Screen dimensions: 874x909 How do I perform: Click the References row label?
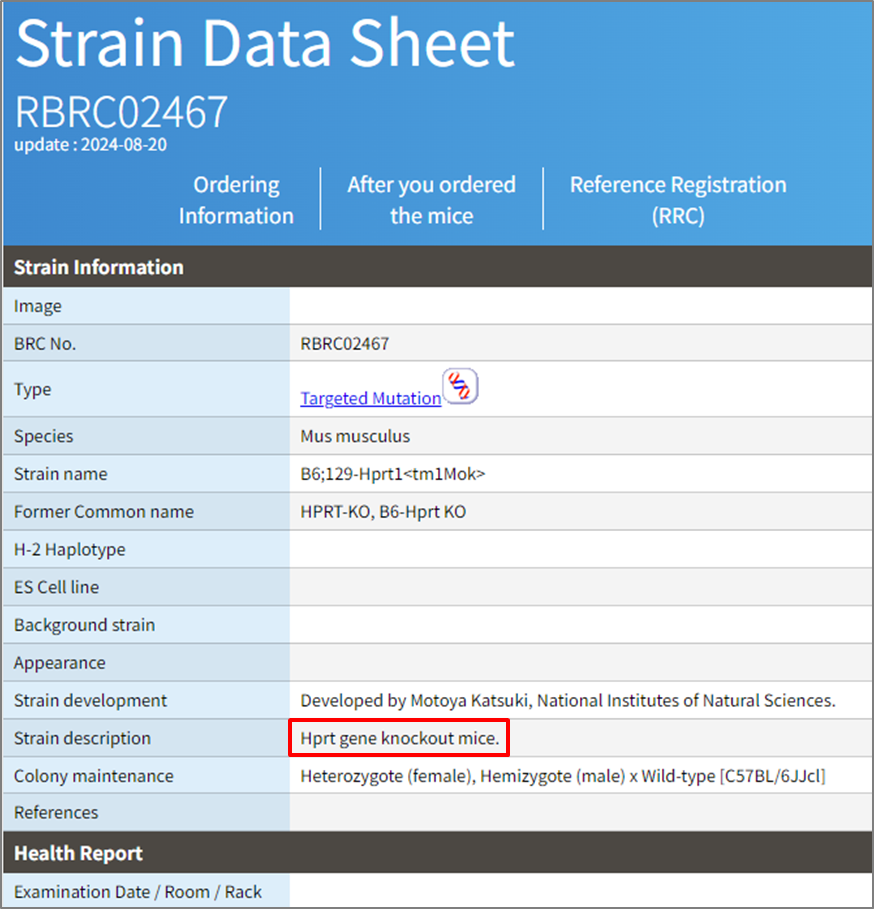pyautogui.click(x=56, y=813)
